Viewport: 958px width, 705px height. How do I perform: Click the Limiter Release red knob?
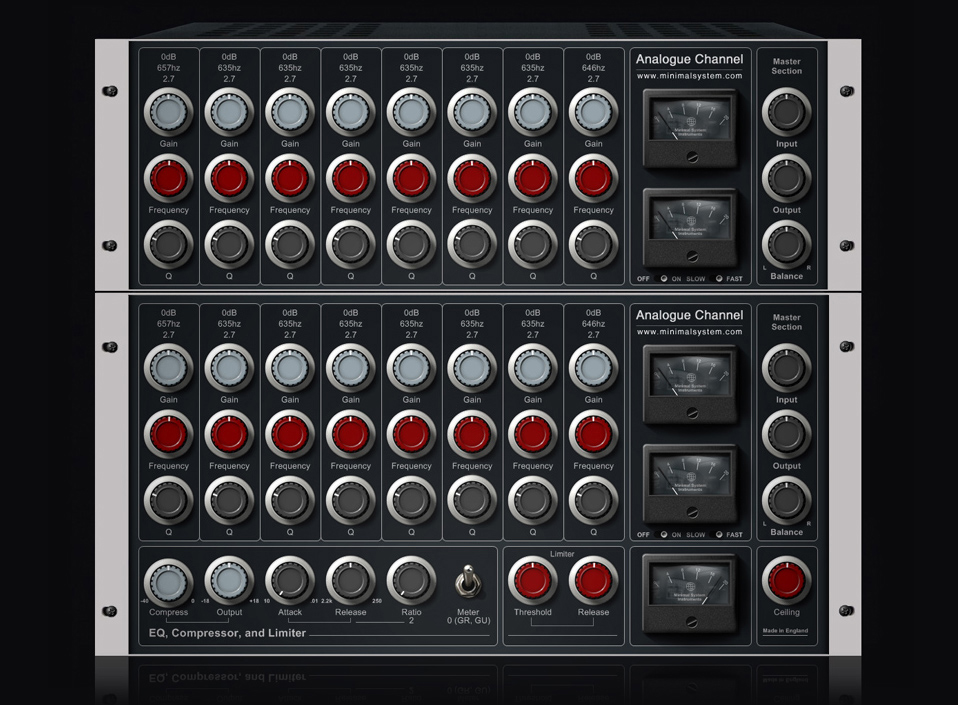pyautogui.click(x=593, y=581)
